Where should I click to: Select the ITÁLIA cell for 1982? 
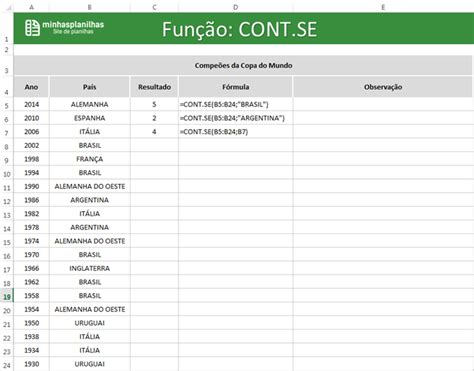(x=89, y=214)
